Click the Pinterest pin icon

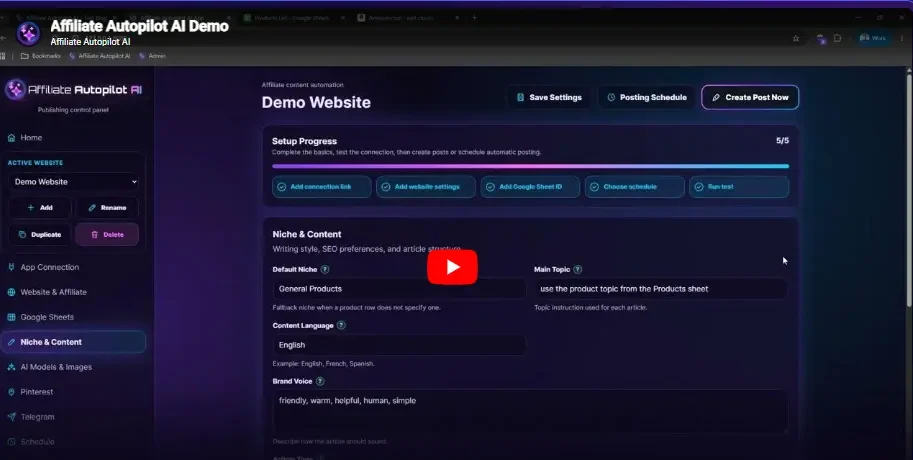click(11, 392)
